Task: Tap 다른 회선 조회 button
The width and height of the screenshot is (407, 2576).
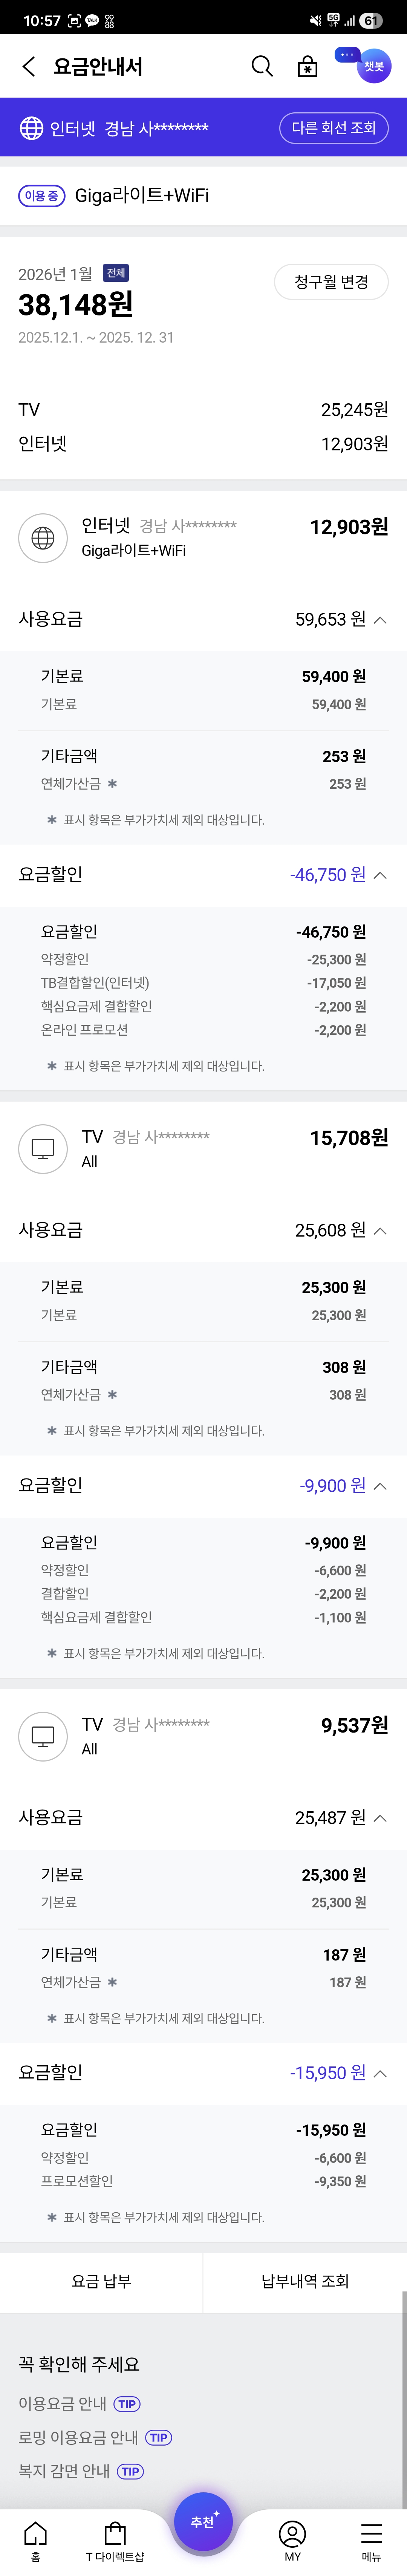Action: point(333,128)
